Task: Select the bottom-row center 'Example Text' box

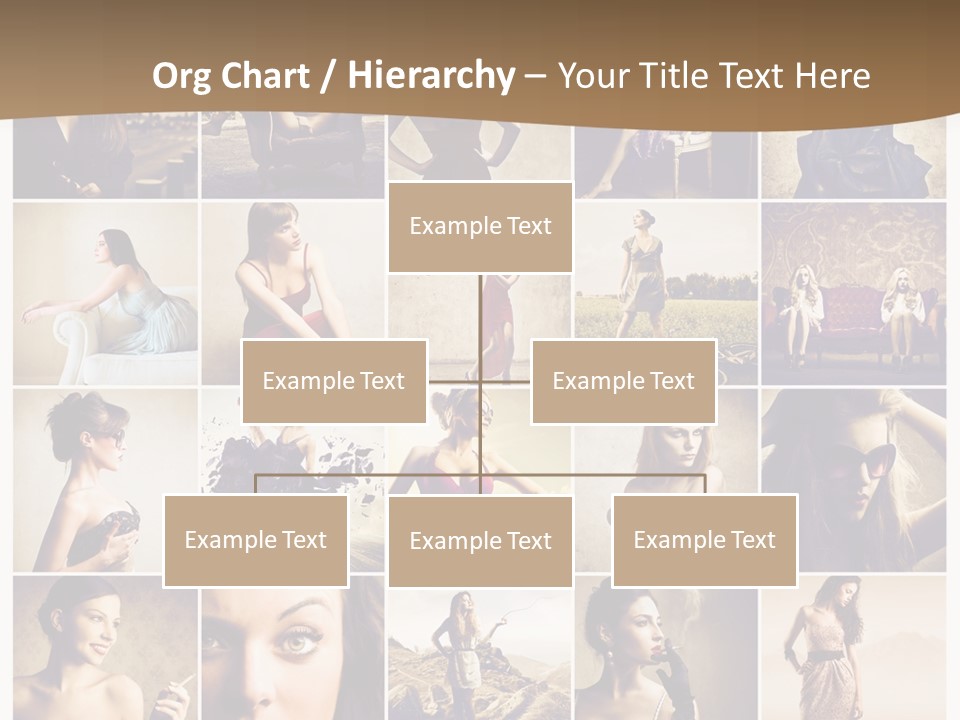Action: click(x=480, y=541)
